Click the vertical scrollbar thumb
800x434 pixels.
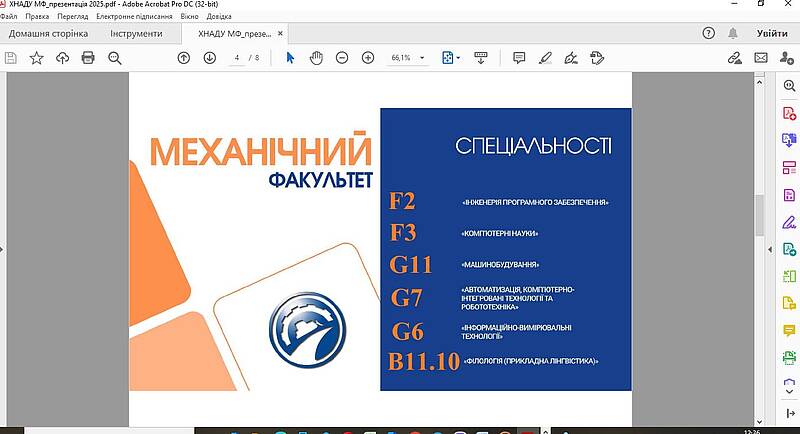759,214
